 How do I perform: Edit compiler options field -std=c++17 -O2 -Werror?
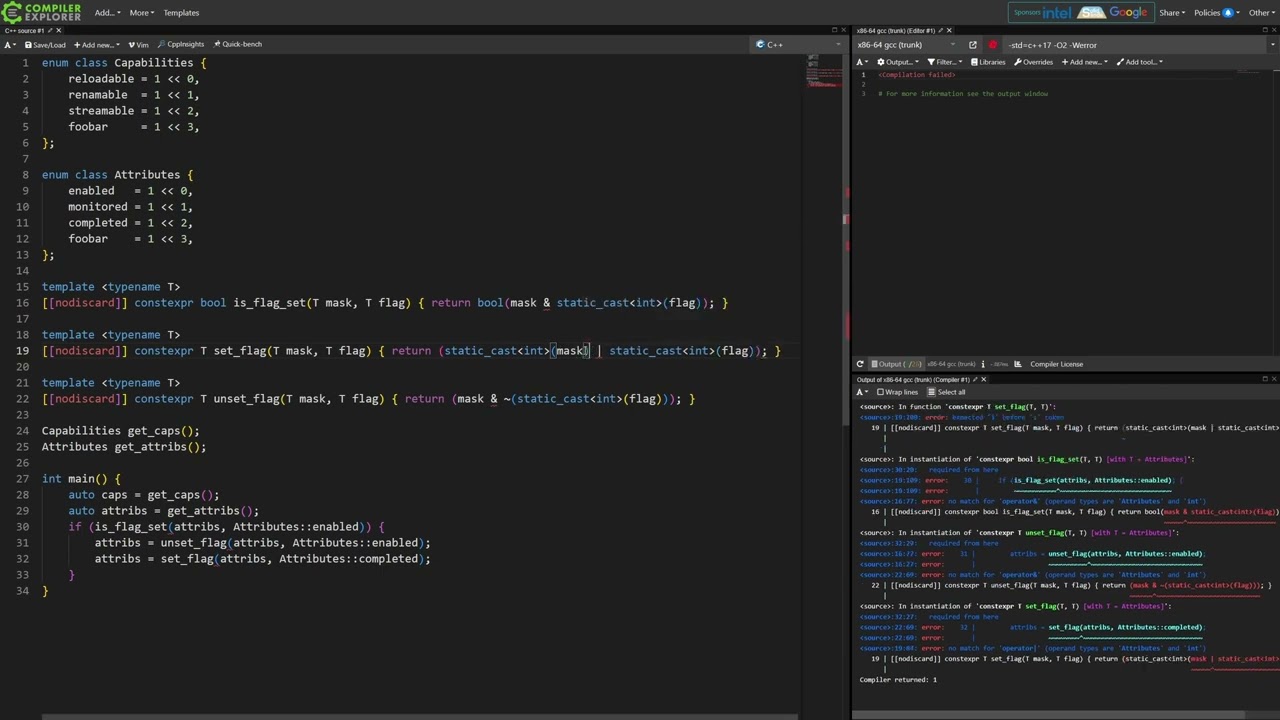1132,45
